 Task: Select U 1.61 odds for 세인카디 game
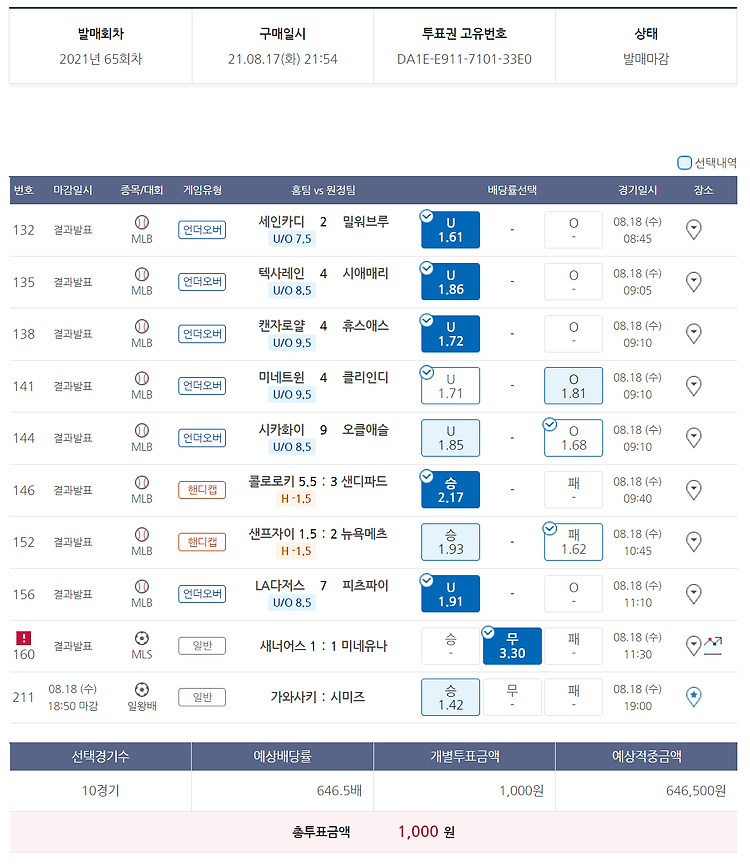450,230
